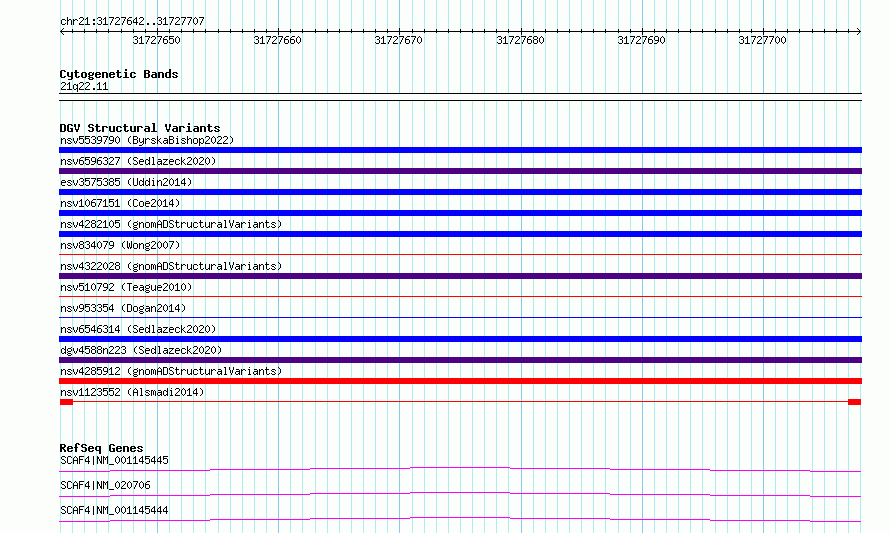The height and width of the screenshot is (533, 890).
Task: Open SCAF4|NM_001145444 transcript label
Action: [114, 510]
